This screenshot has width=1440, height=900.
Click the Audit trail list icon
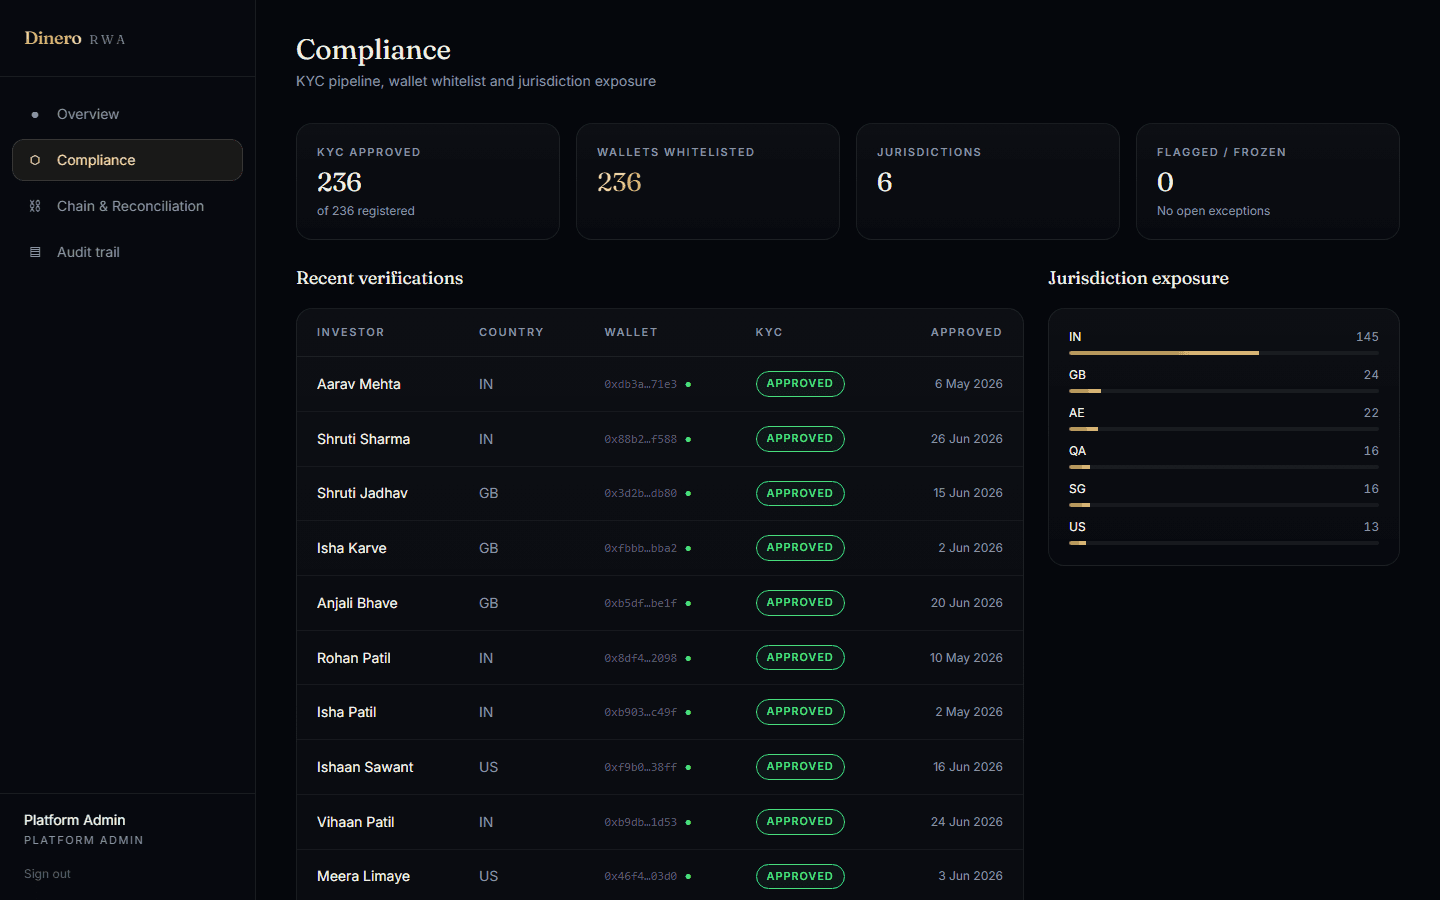35,252
